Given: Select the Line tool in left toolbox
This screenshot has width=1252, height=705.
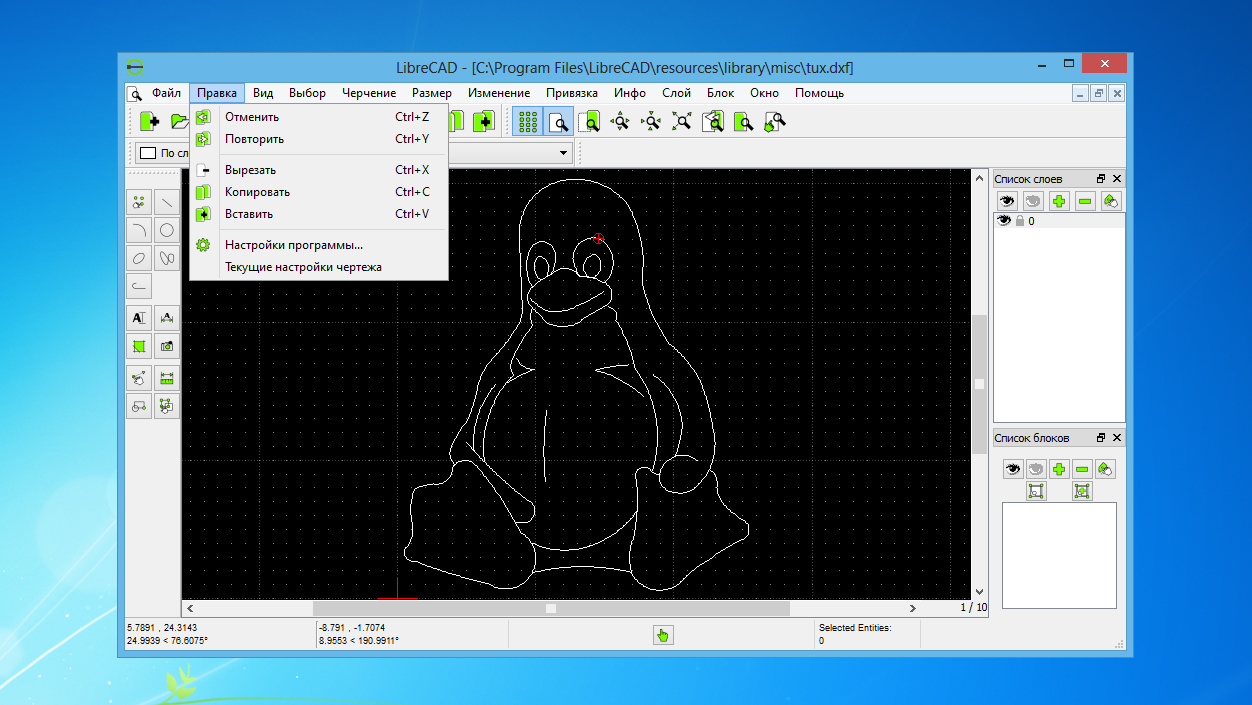Looking at the screenshot, I should coord(167,202).
